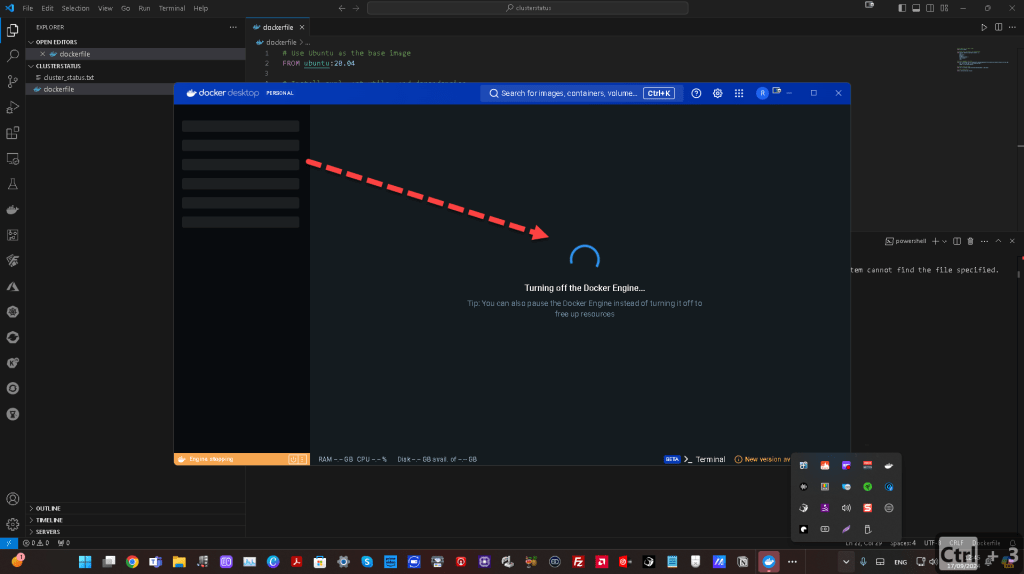Go back with VS Code navigation arrow
The image size is (1024, 574).
[342, 8]
